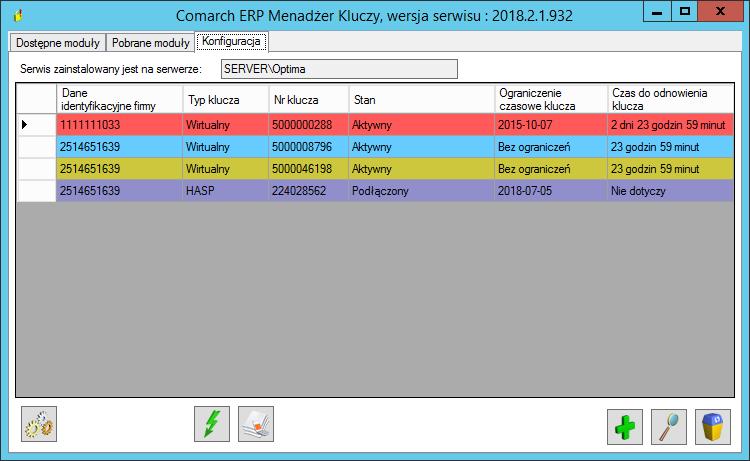Click the Stan column header
Screen dimensions: 750x461
coord(421,99)
